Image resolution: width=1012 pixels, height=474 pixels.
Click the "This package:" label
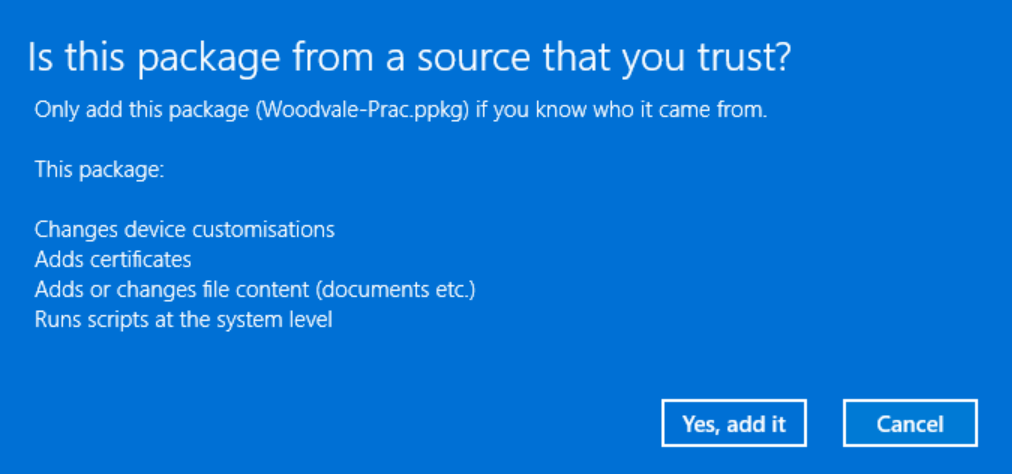pos(99,170)
